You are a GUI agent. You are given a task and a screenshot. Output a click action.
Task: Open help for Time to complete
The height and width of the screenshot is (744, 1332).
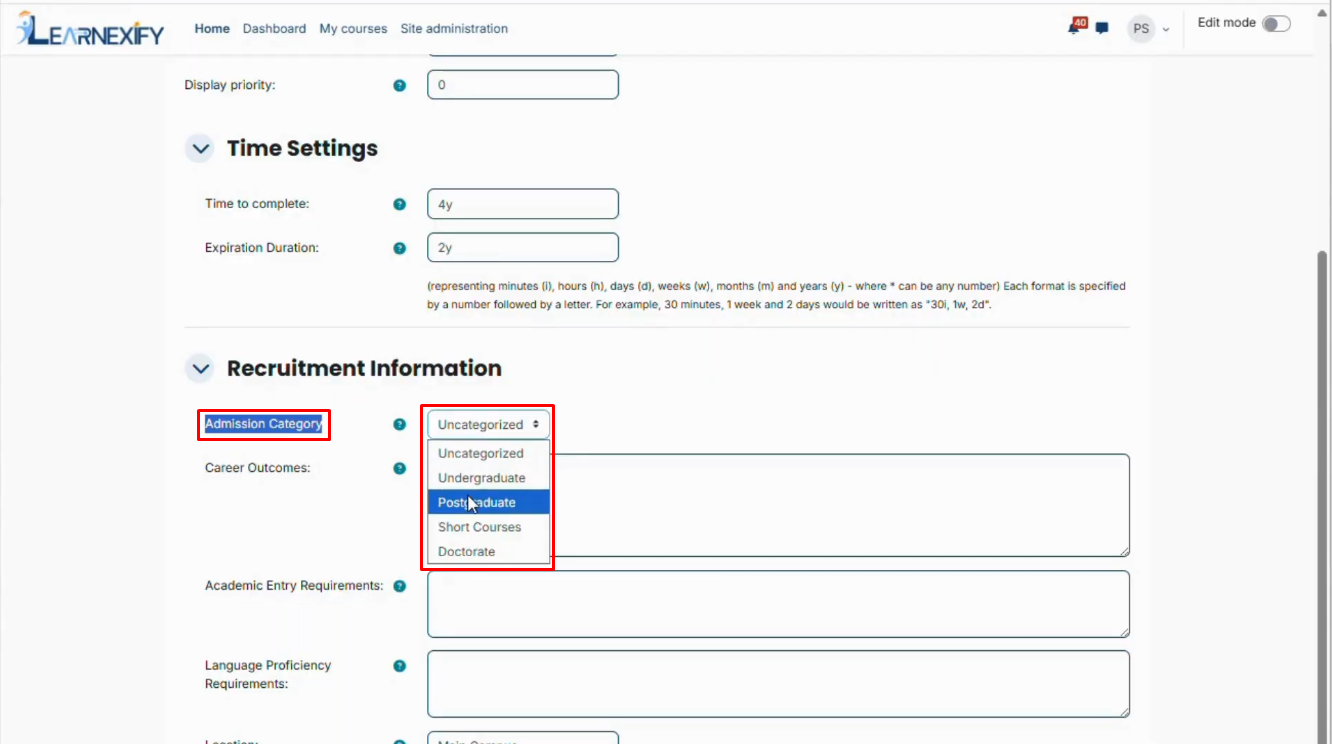(x=400, y=204)
